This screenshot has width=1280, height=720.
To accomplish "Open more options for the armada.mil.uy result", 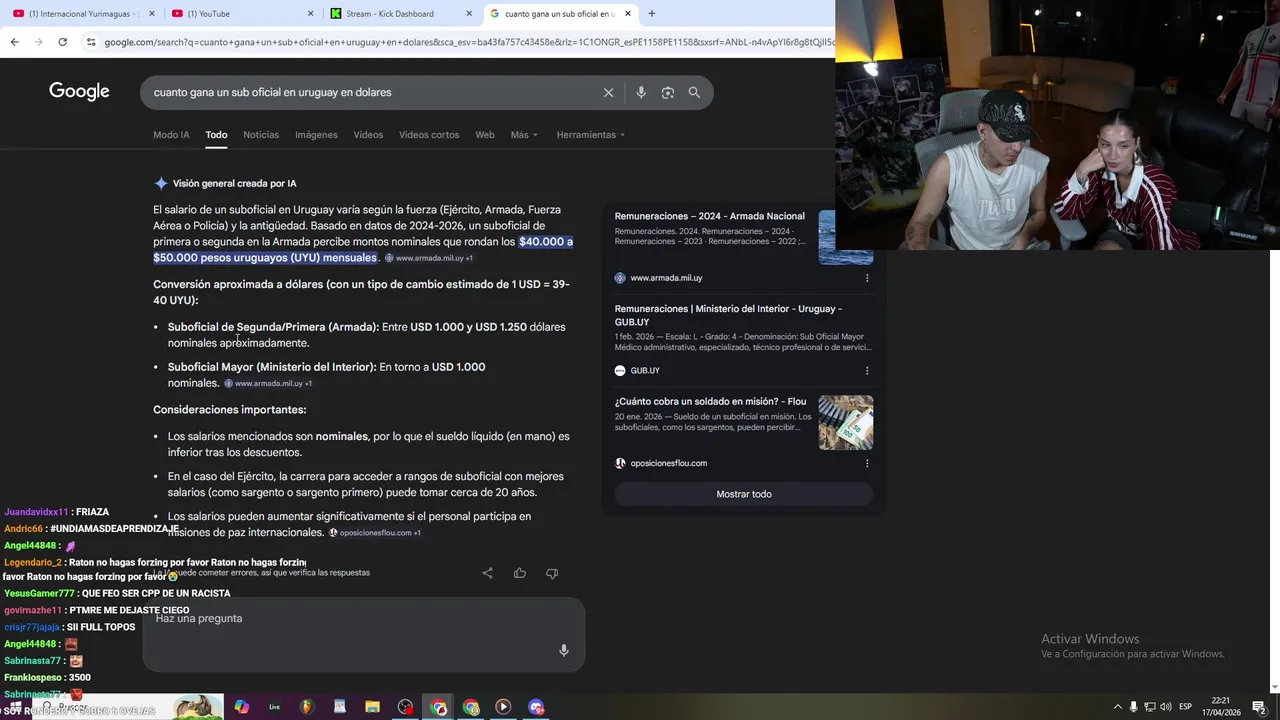I will tap(867, 278).
